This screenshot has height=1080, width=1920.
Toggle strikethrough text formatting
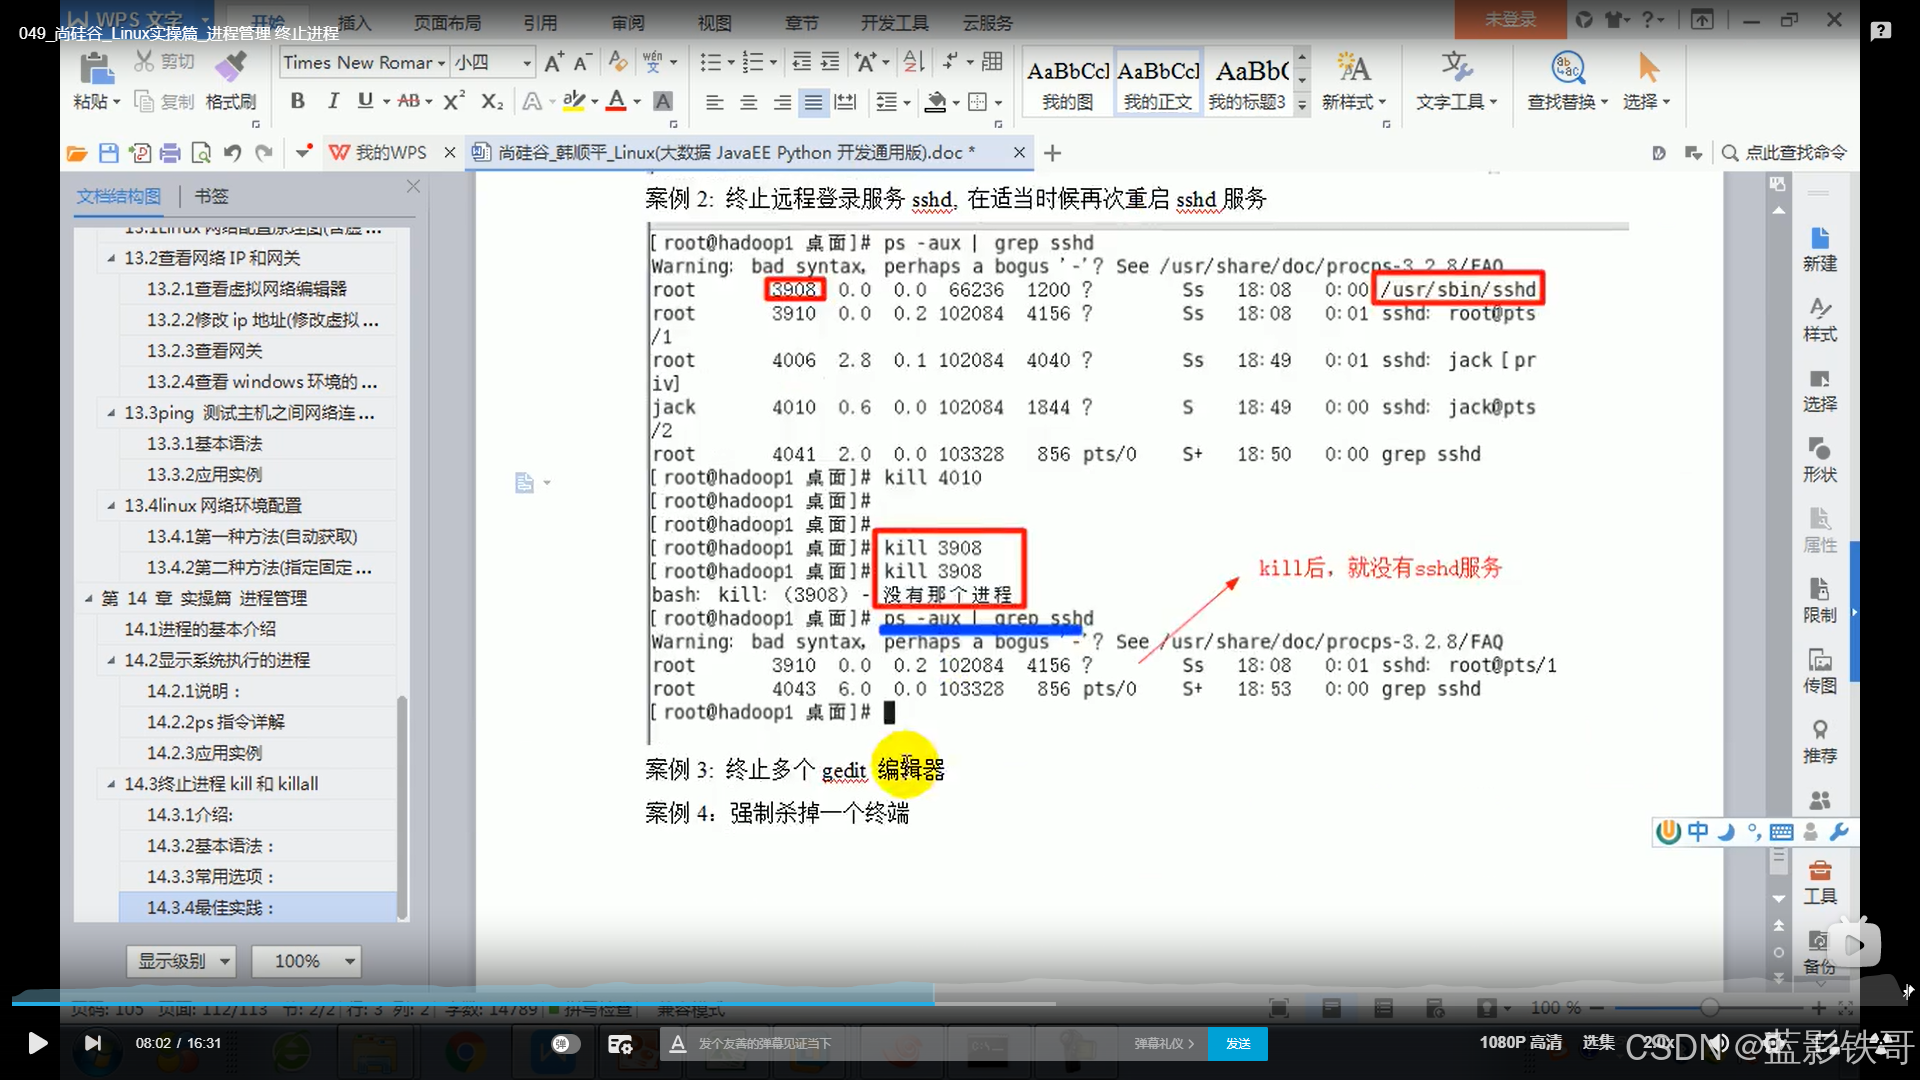click(x=409, y=101)
